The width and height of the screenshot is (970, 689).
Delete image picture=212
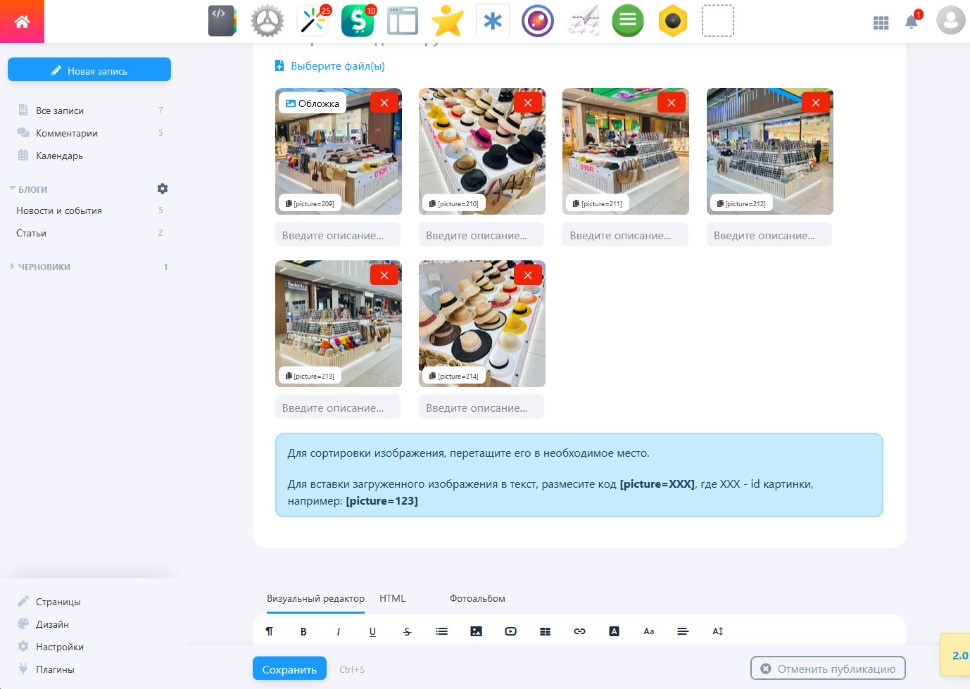click(815, 103)
